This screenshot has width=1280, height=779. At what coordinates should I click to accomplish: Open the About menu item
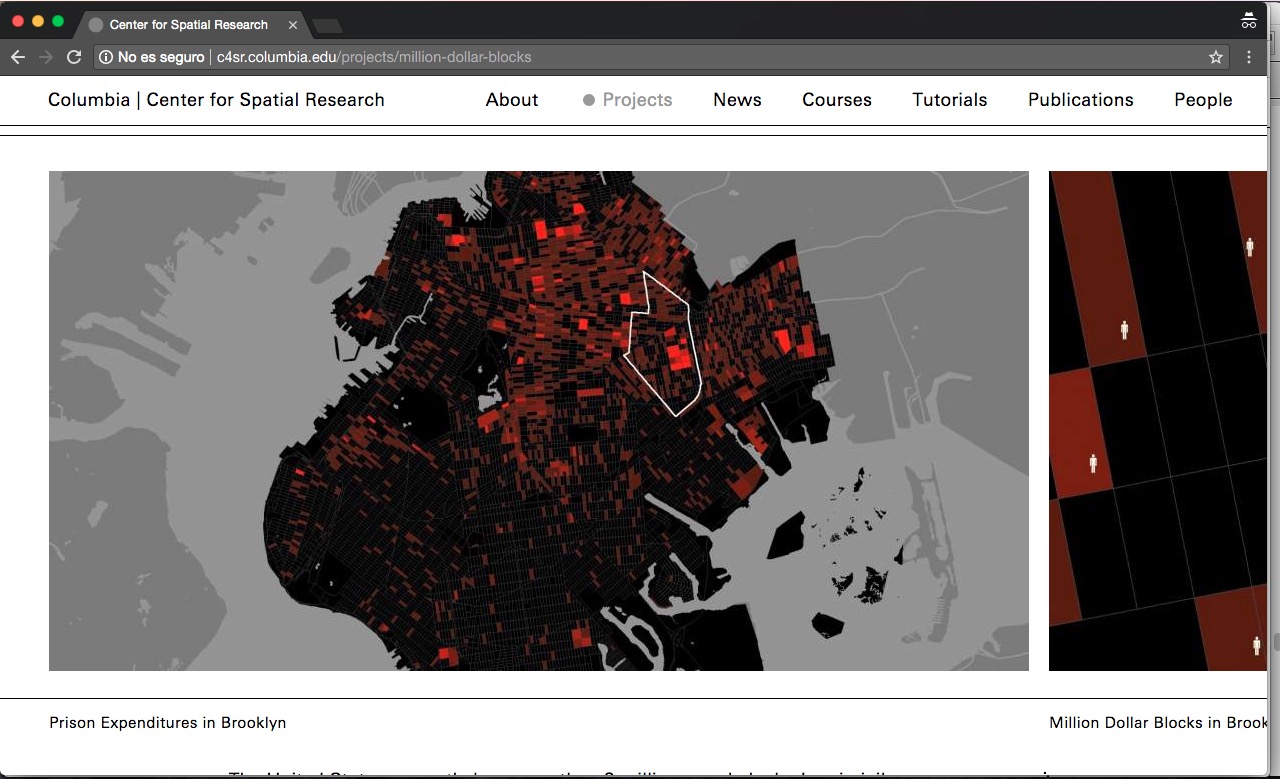512,100
